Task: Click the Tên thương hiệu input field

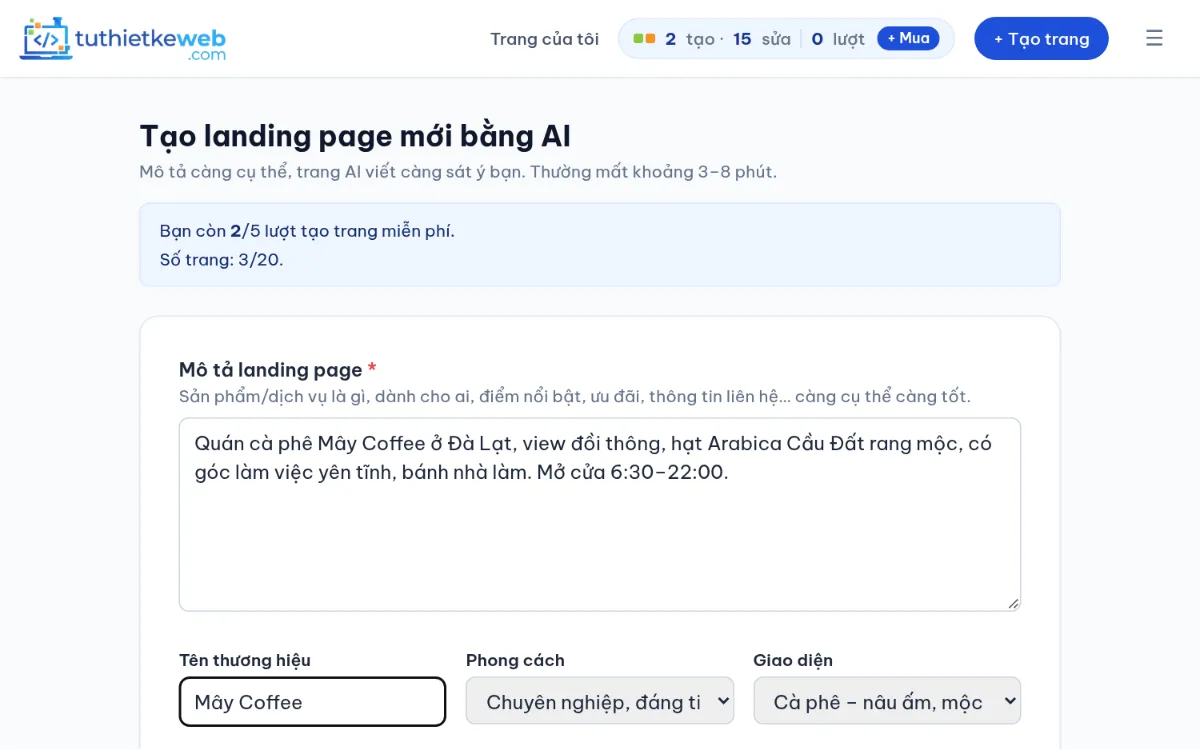Action: click(312, 702)
